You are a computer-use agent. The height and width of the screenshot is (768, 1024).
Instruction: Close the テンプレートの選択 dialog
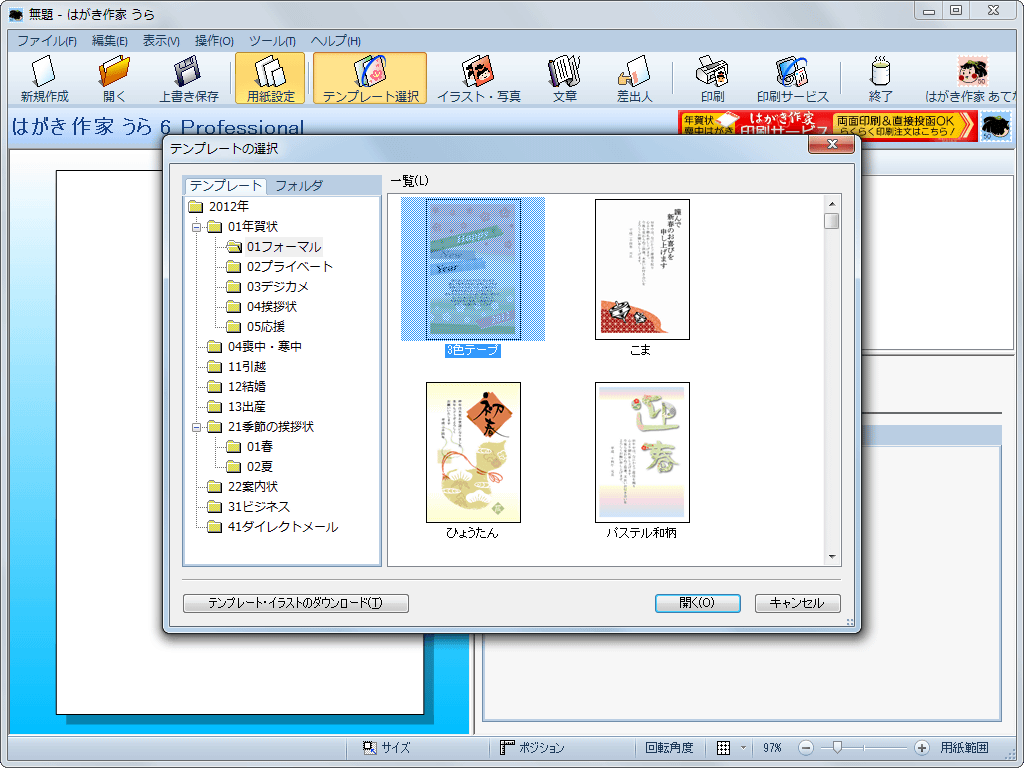831,144
